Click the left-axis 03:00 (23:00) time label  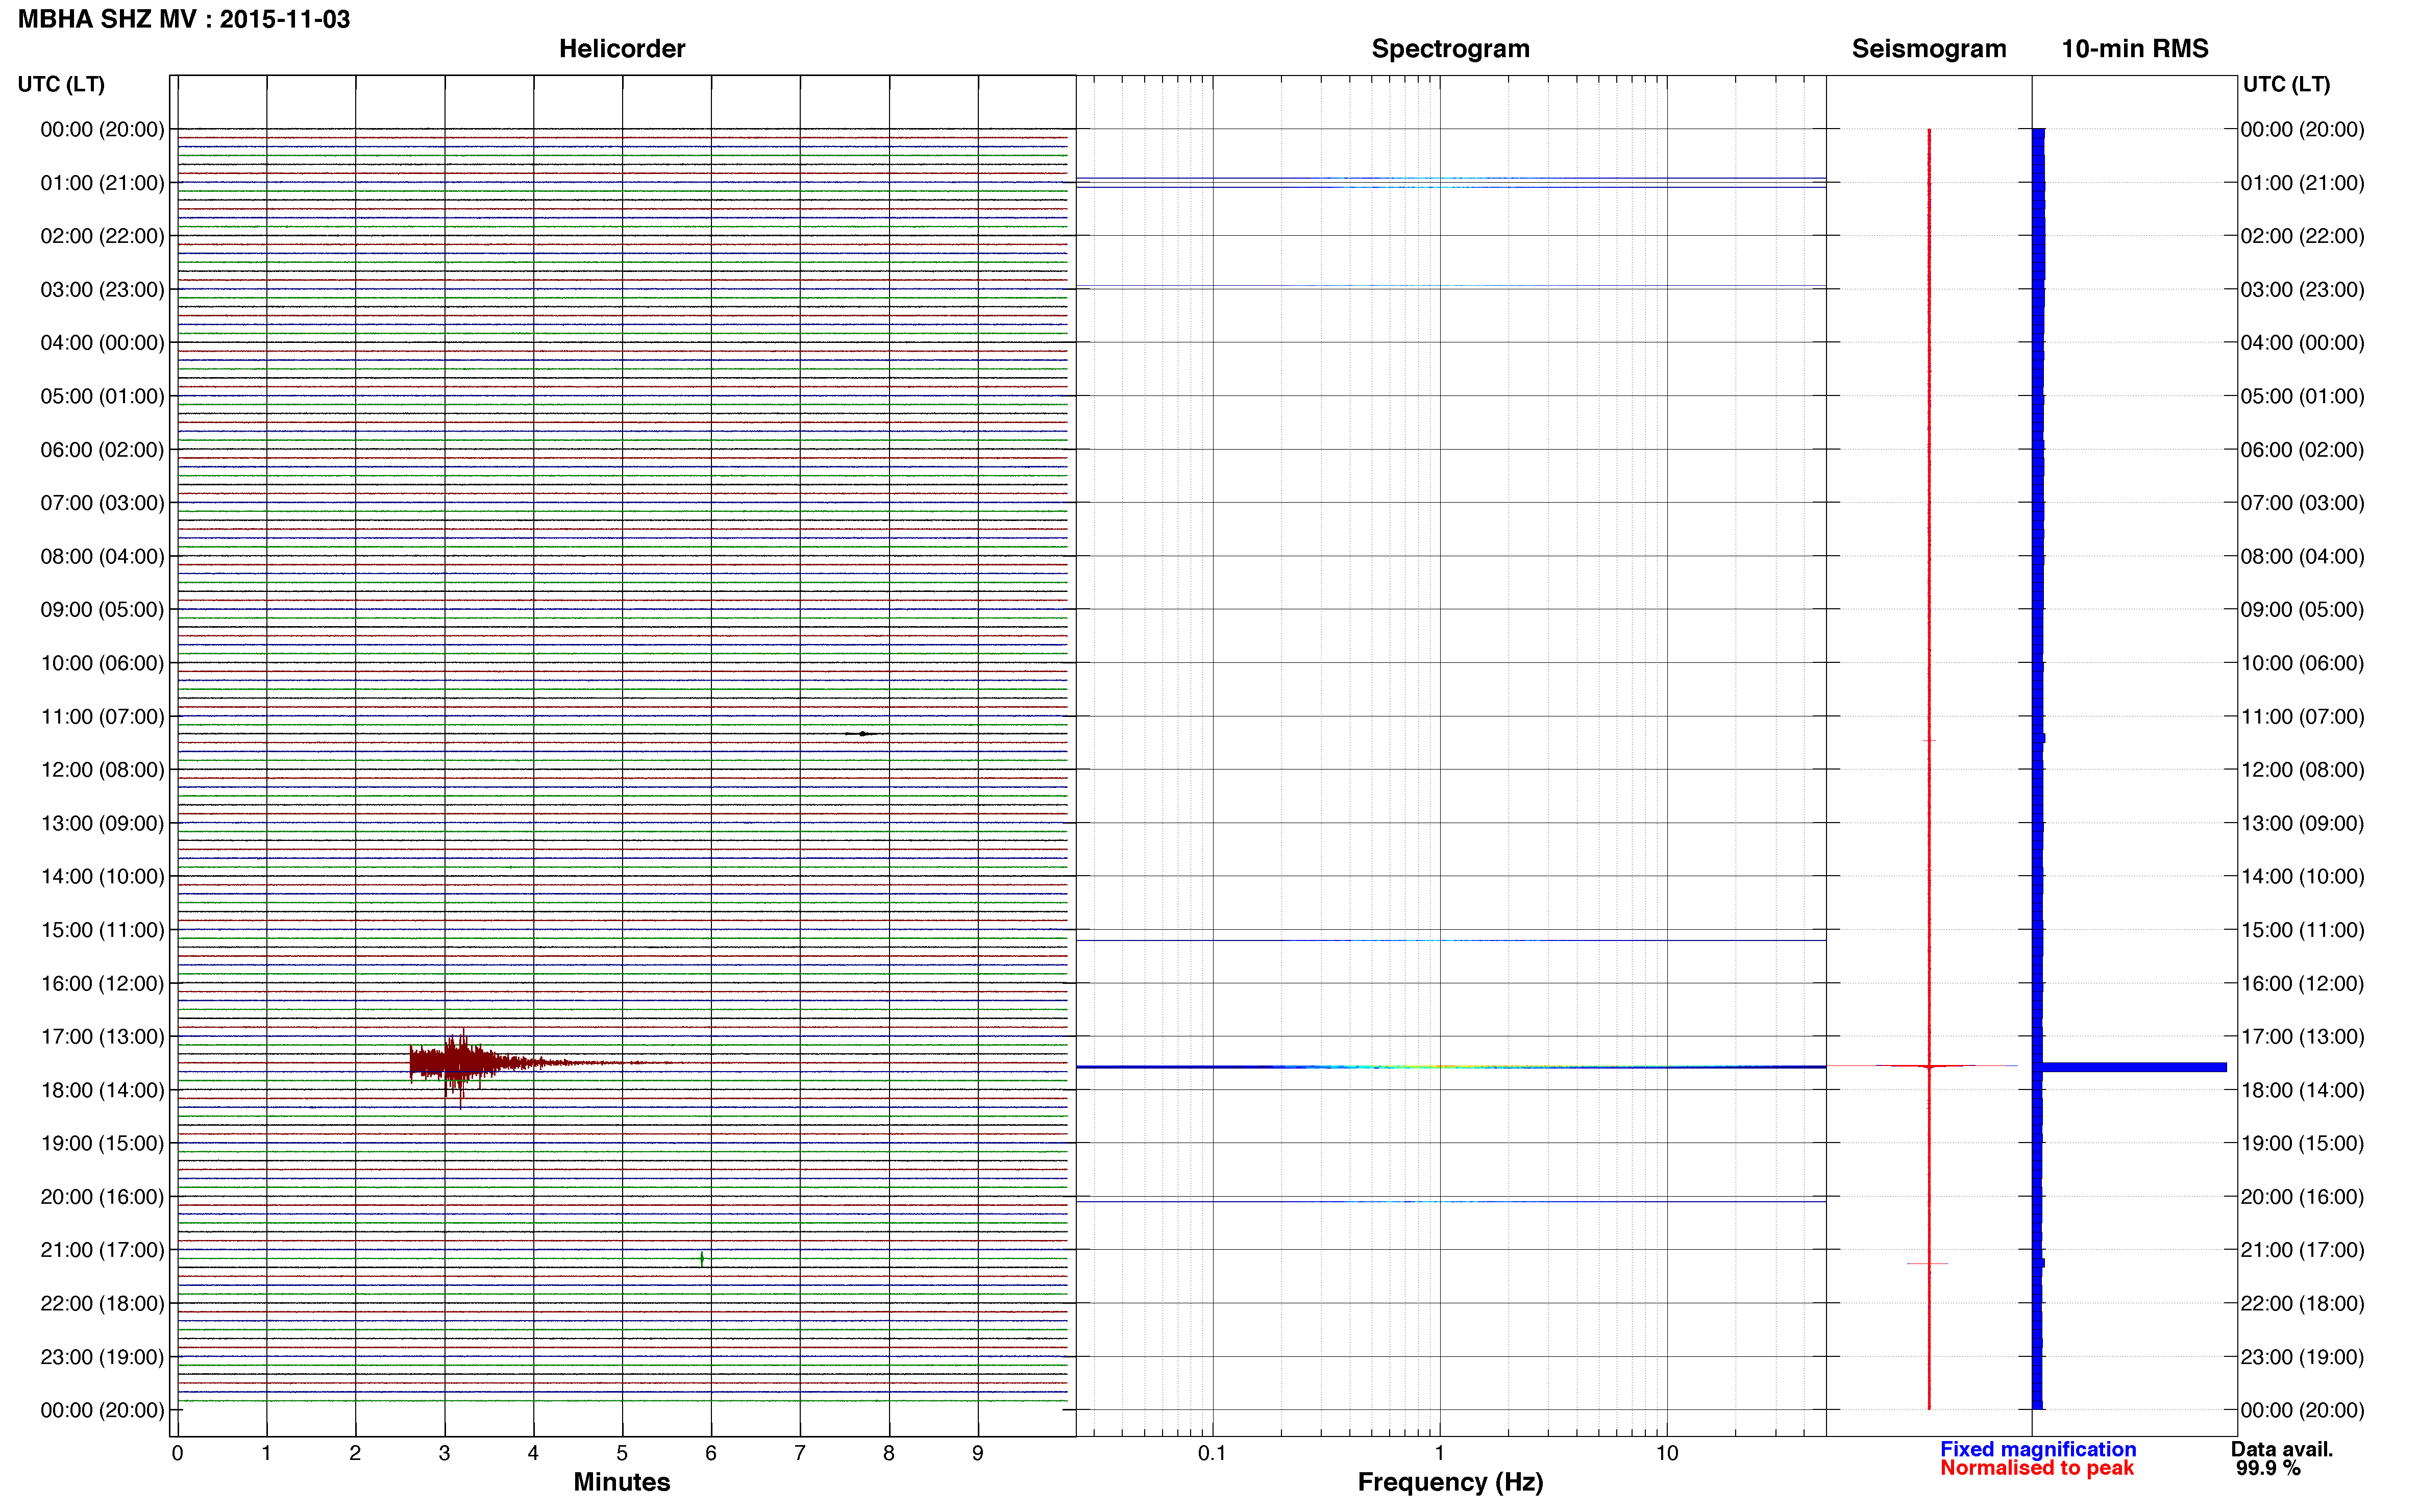pyautogui.click(x=102, y=290)
